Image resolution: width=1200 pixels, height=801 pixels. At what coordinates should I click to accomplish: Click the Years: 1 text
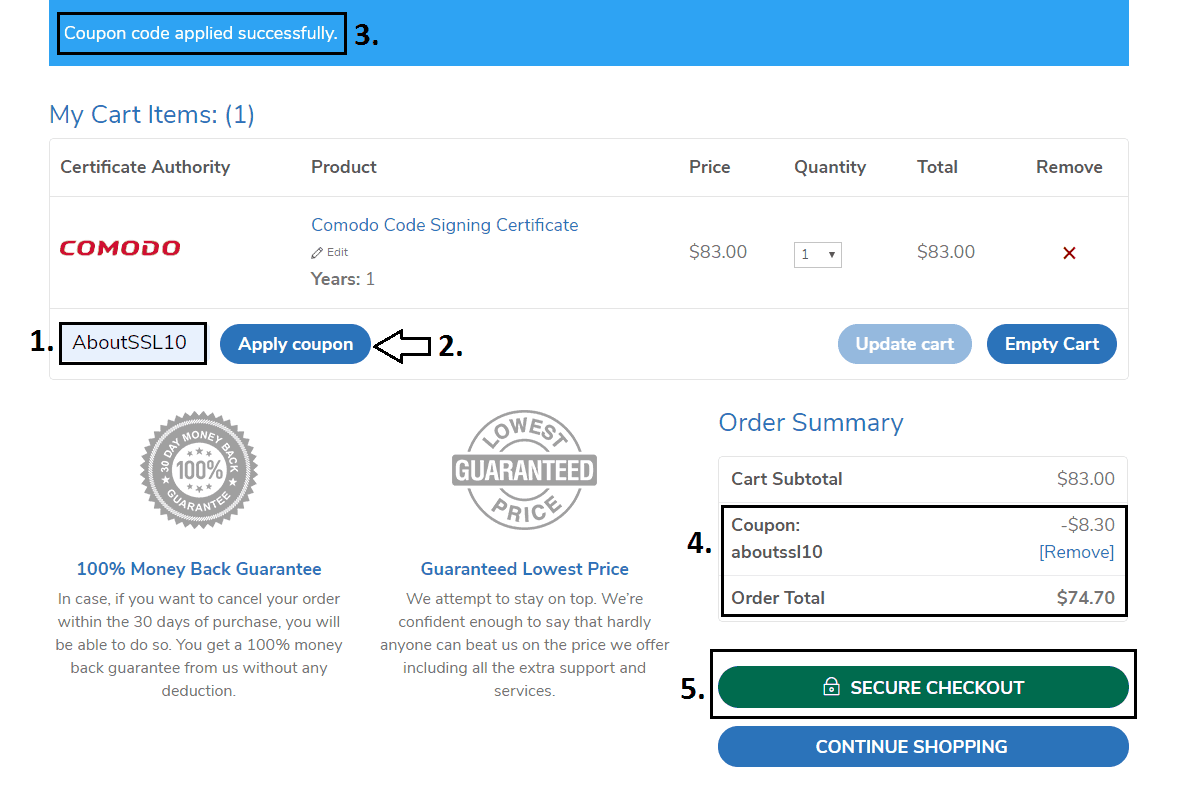click(343, 279)
